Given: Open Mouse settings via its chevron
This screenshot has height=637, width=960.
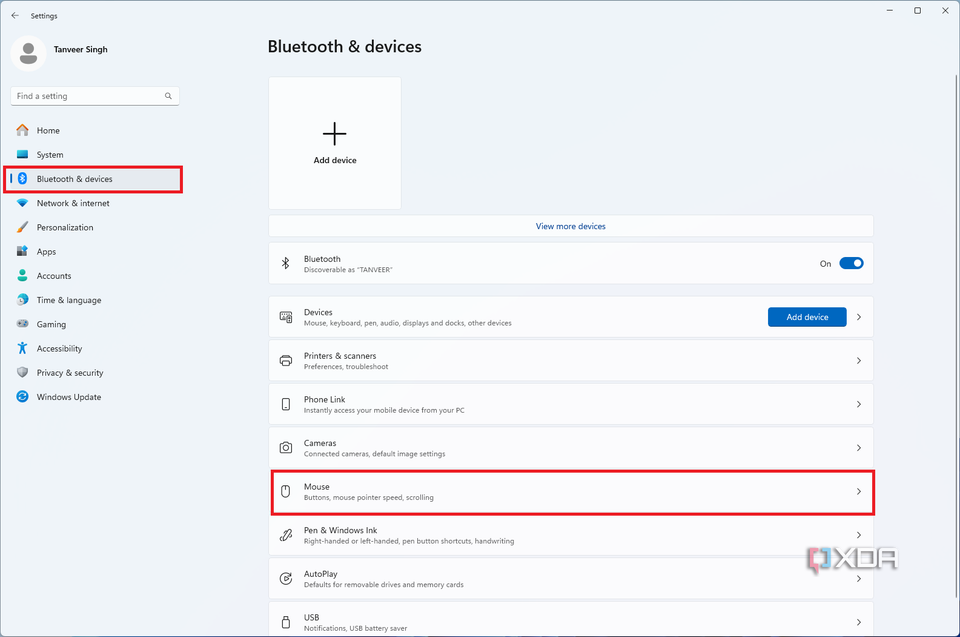Looking at the screenshot, I should pyautogui.click(x=859, y=491).
